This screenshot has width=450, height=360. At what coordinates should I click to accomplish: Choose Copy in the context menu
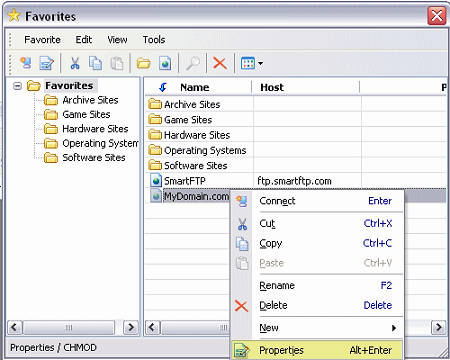pos(317,243)
